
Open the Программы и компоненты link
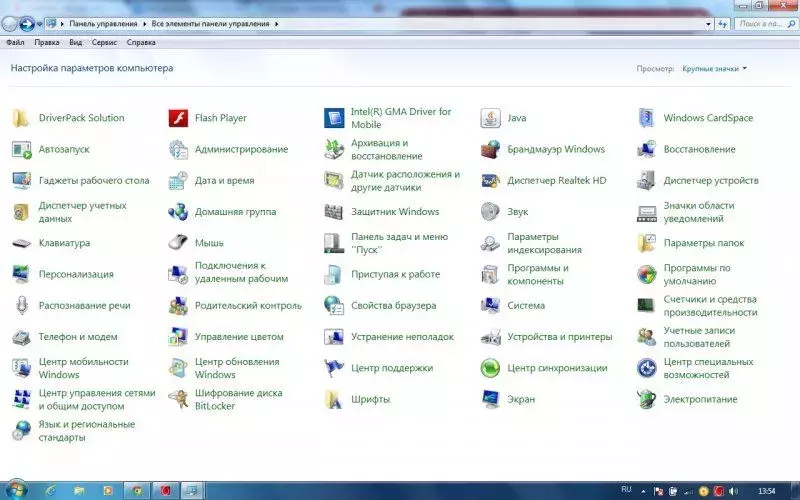(x=538, y=274)
